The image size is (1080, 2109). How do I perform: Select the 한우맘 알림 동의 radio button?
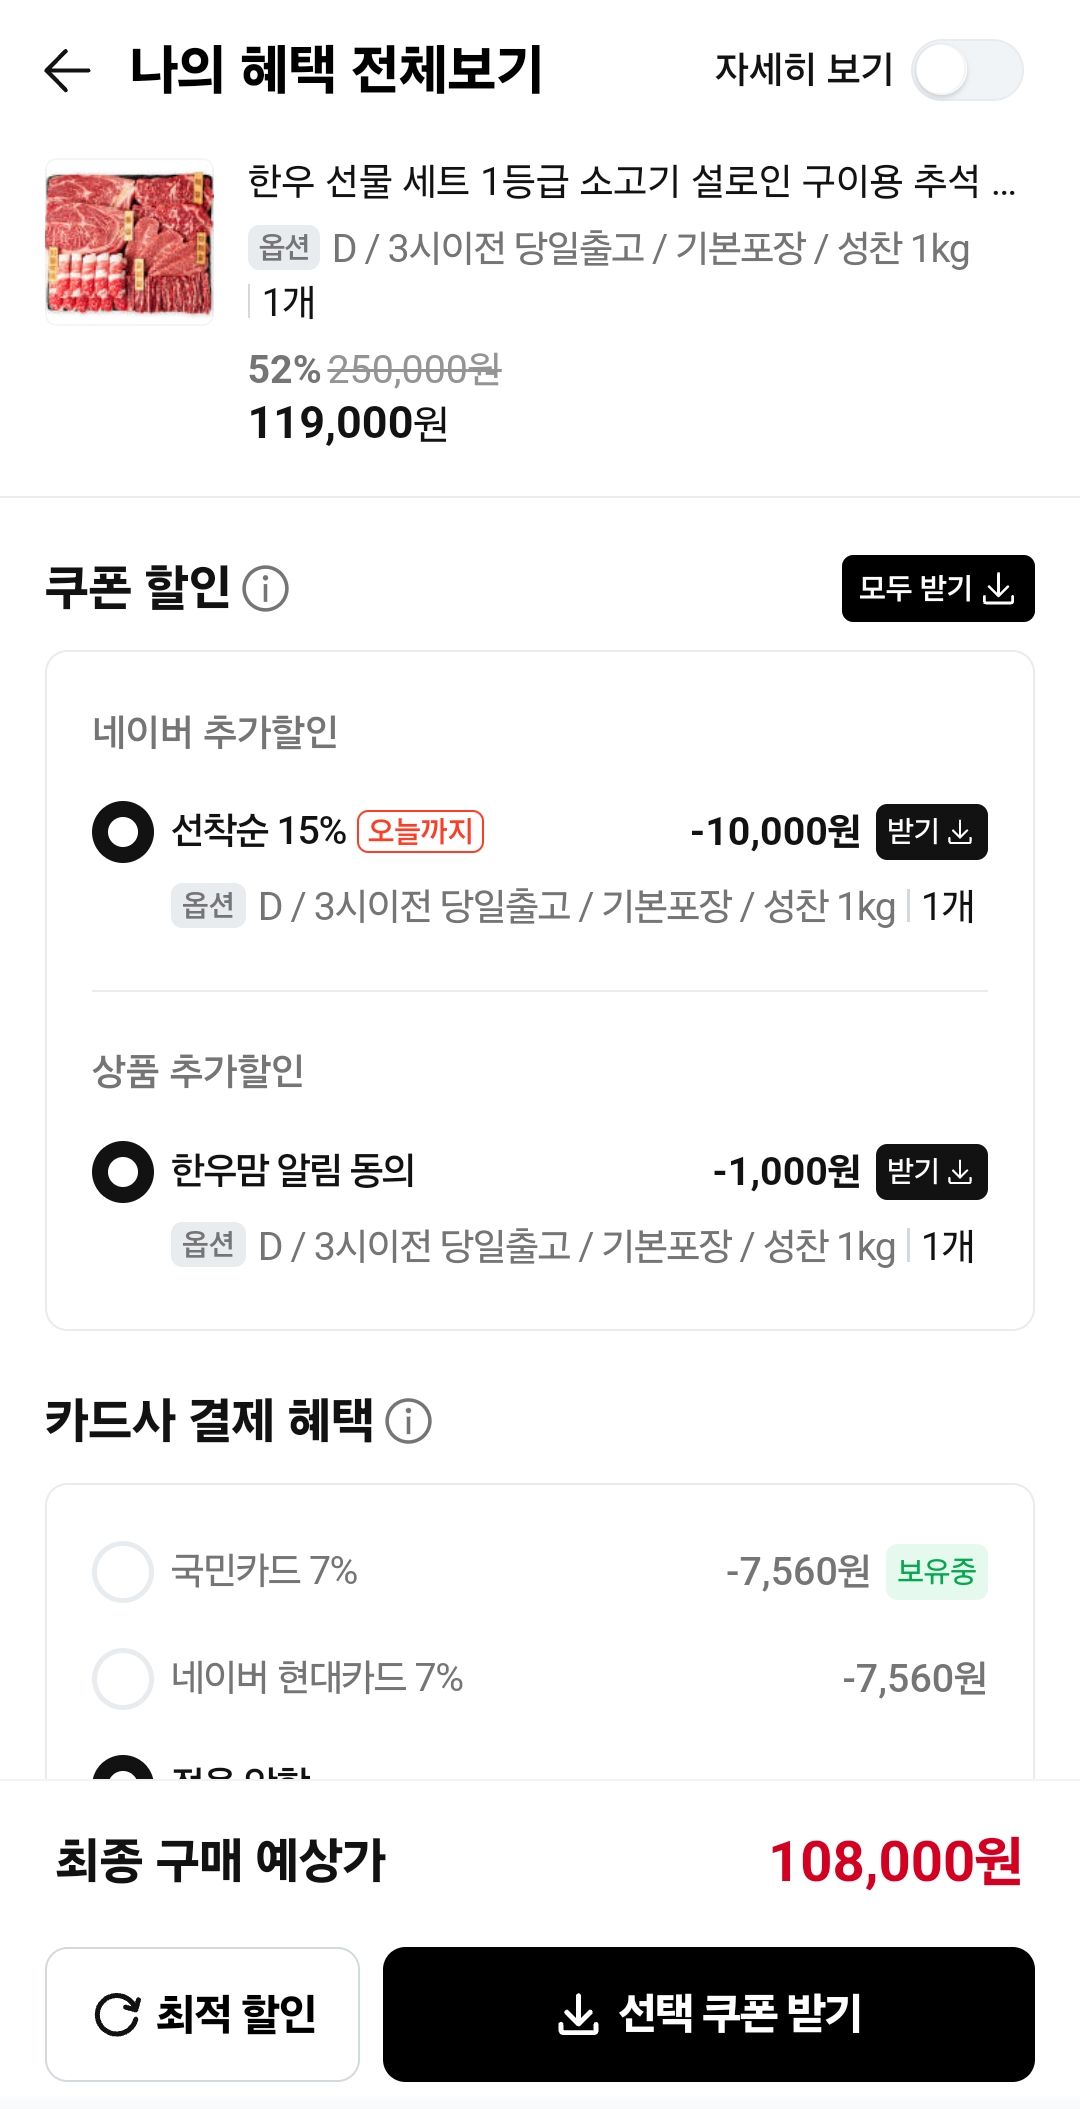tap(123, 1172)
